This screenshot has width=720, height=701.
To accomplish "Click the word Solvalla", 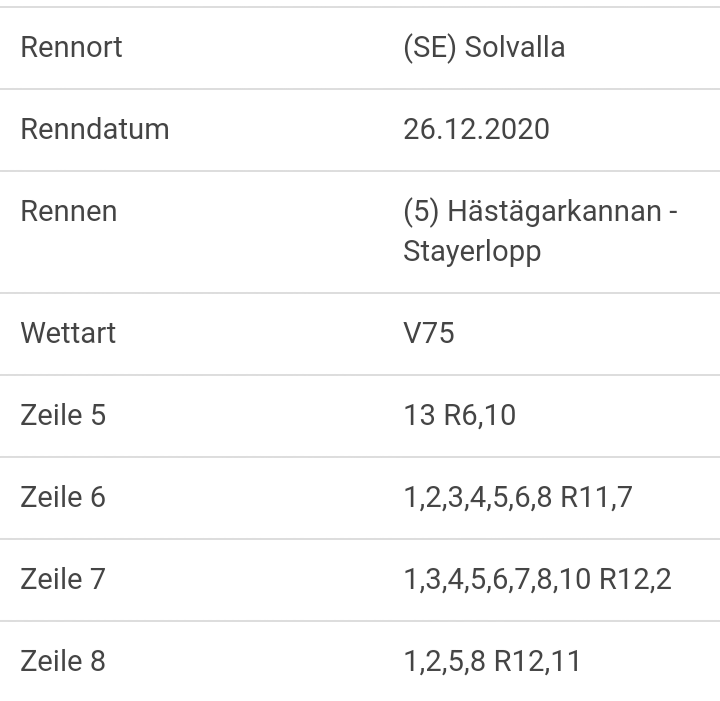I will click(515, 47).
